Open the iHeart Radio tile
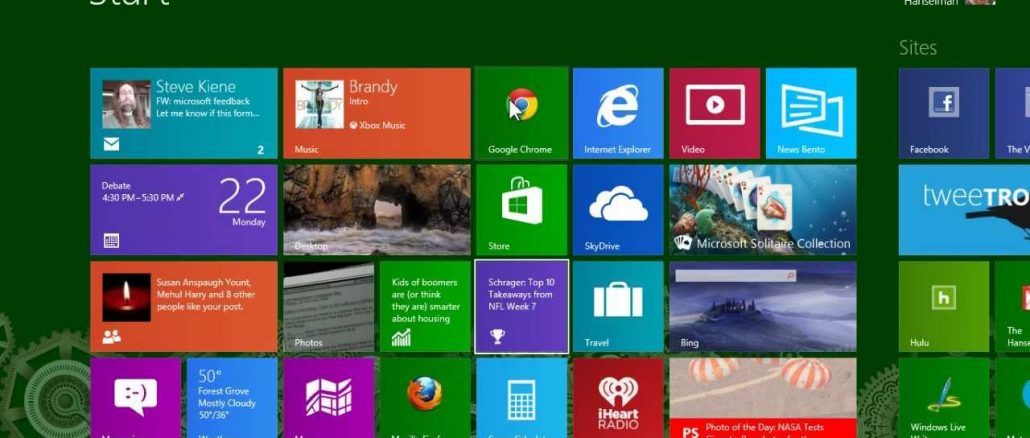The height and width of the screenshot is (438, 1030). [617, 397]
